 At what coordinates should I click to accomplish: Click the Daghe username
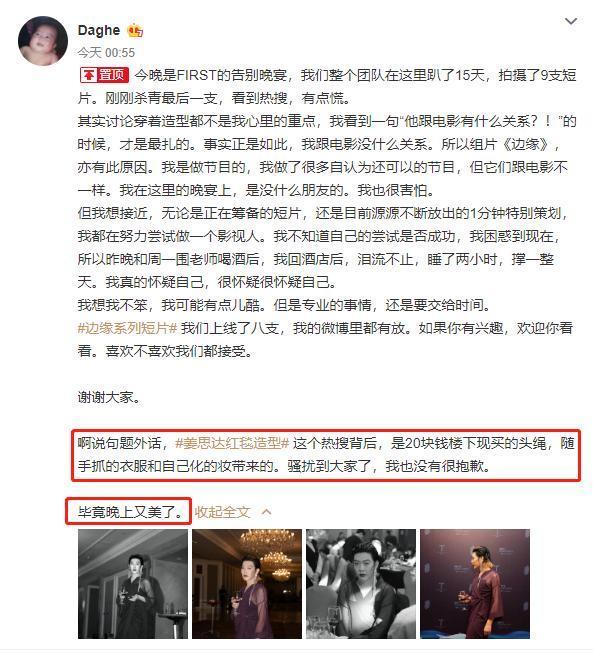(x=99, y=30)
